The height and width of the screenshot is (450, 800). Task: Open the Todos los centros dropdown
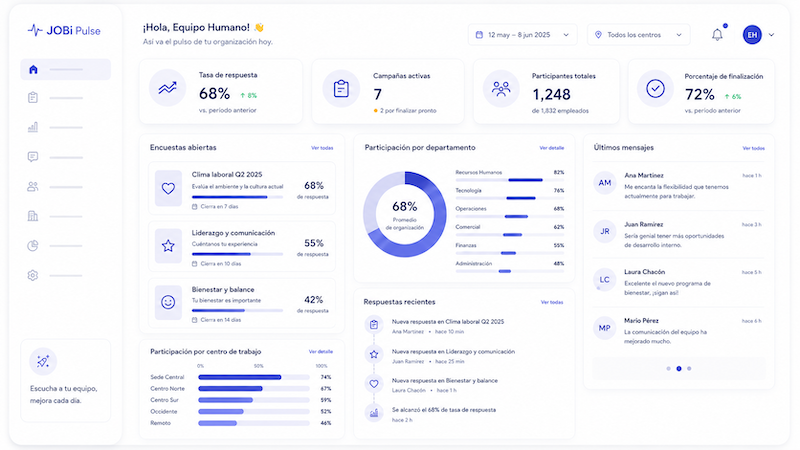[x=638, y=35]
